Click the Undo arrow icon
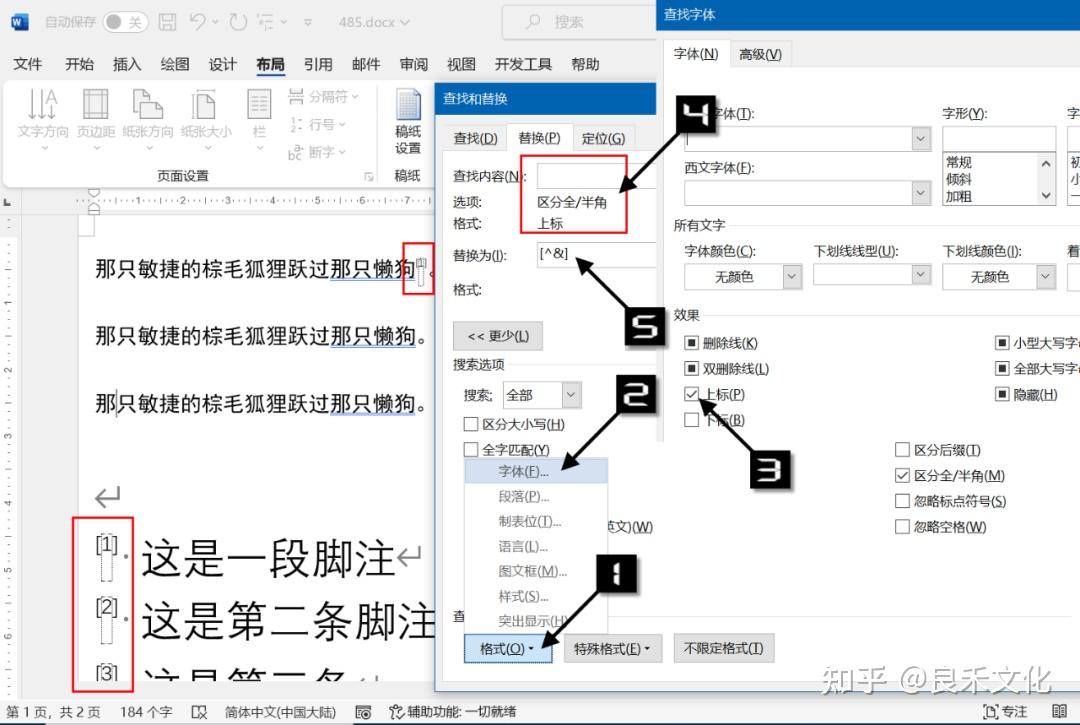This screenshot has height=725, width=1080. coord(197,22)
